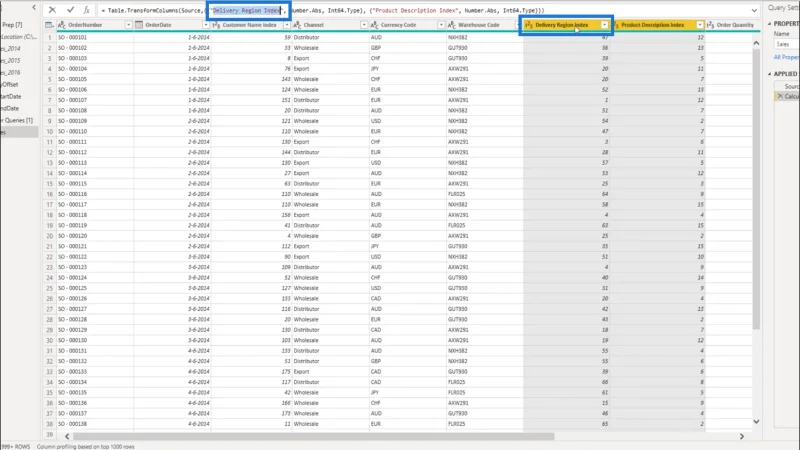800x450 pixels.
Task: Click the horizontal scrollbar right arrow
Action: click(x=742, y=436)
